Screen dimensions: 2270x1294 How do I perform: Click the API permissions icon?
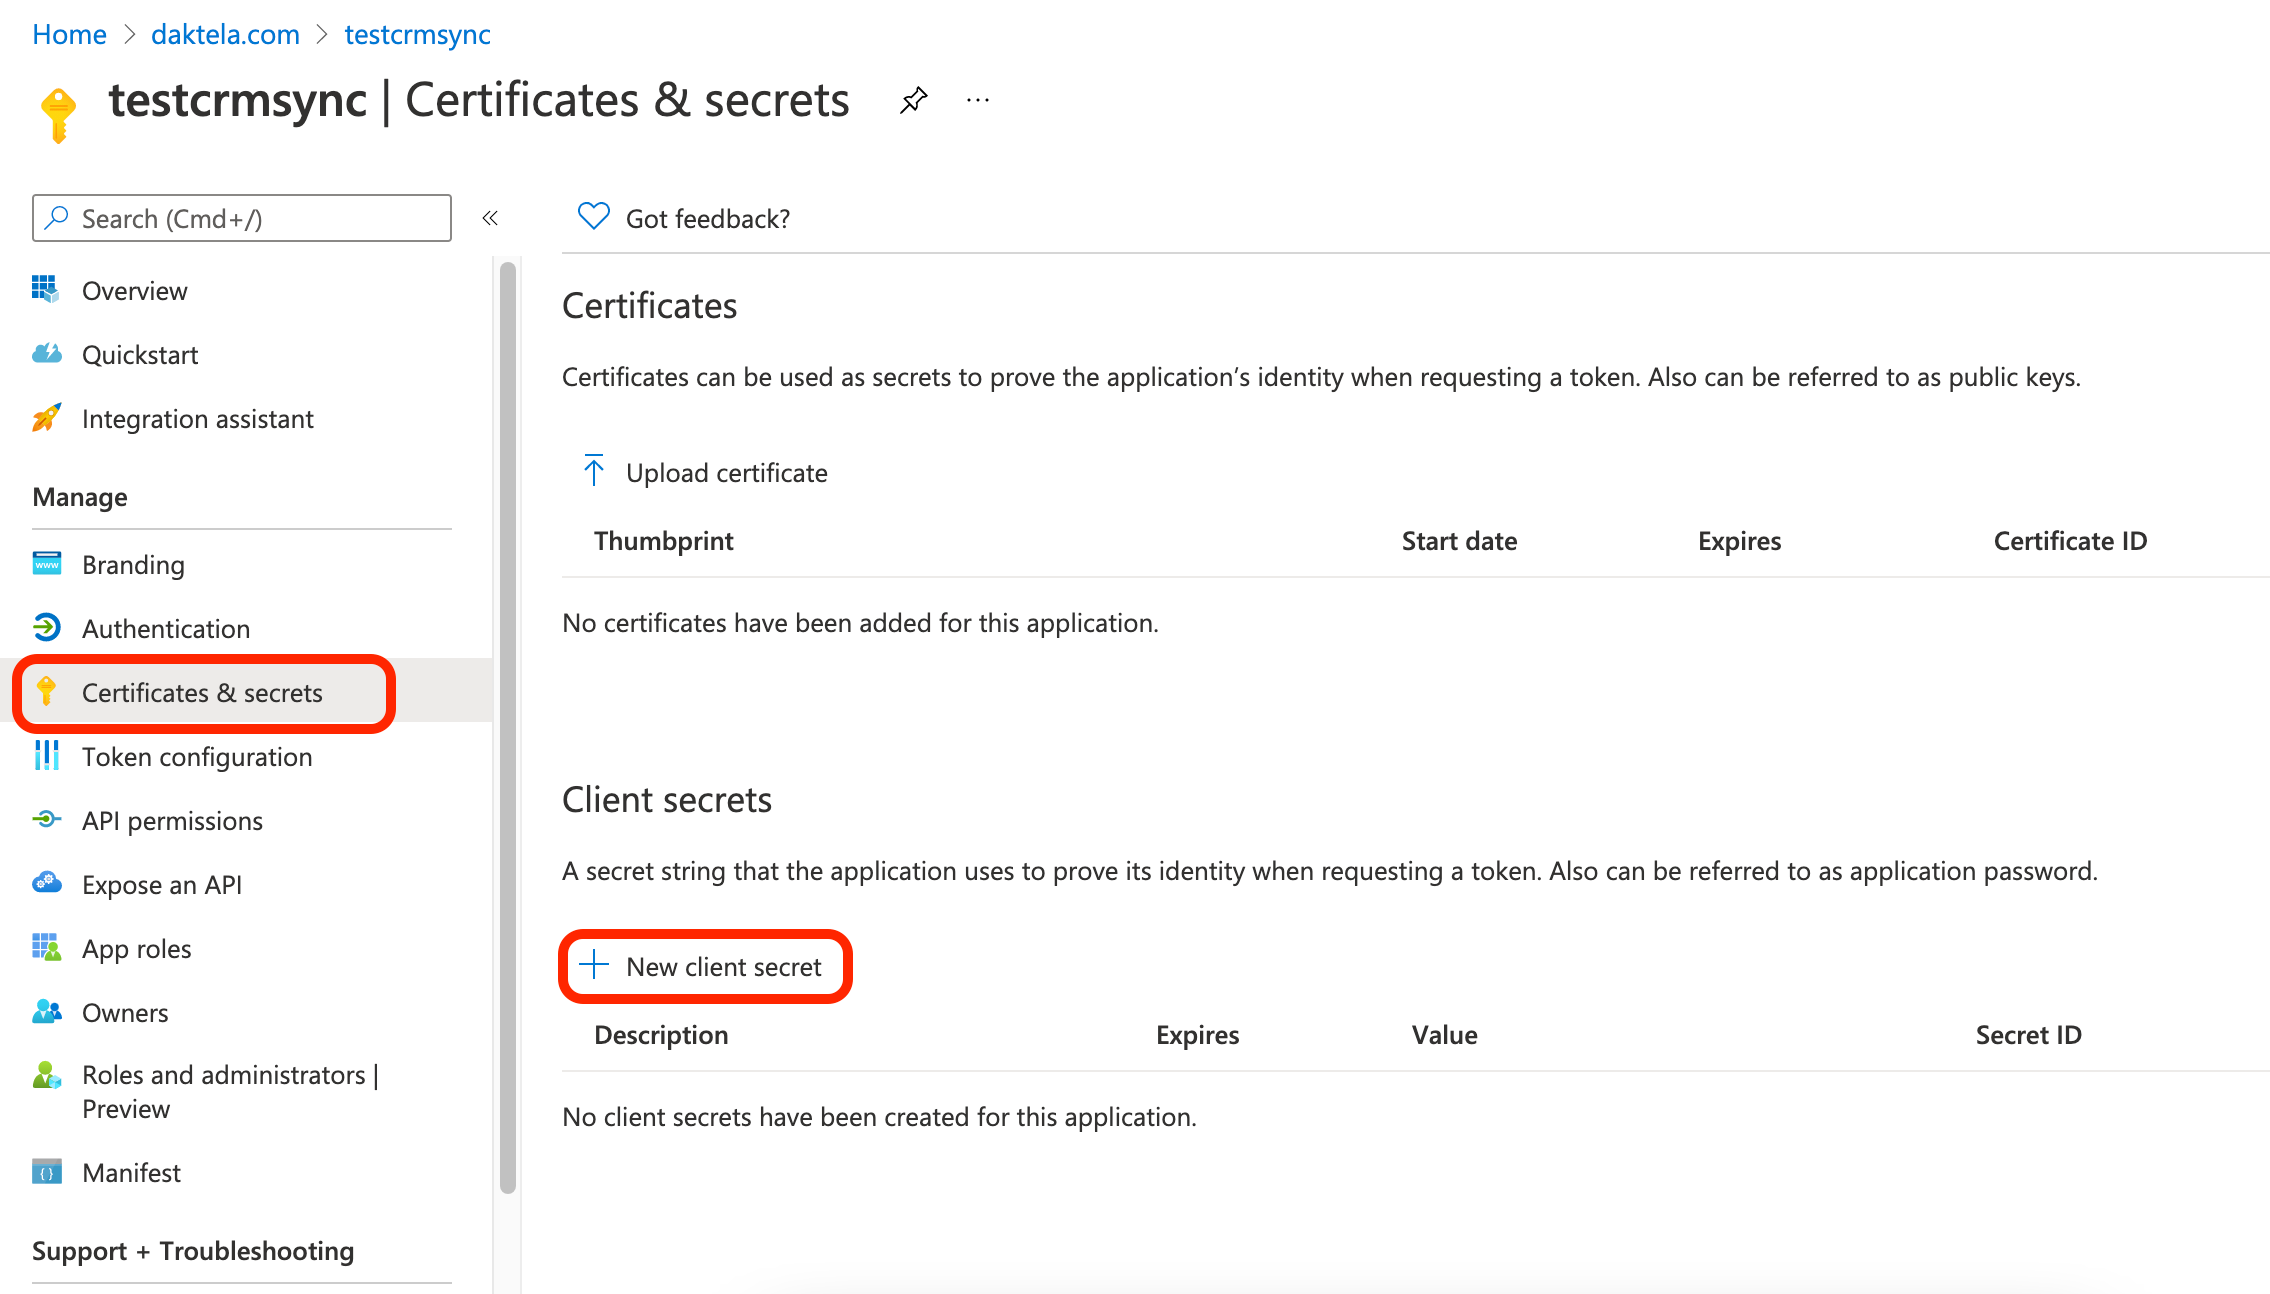tap(47, 820)
